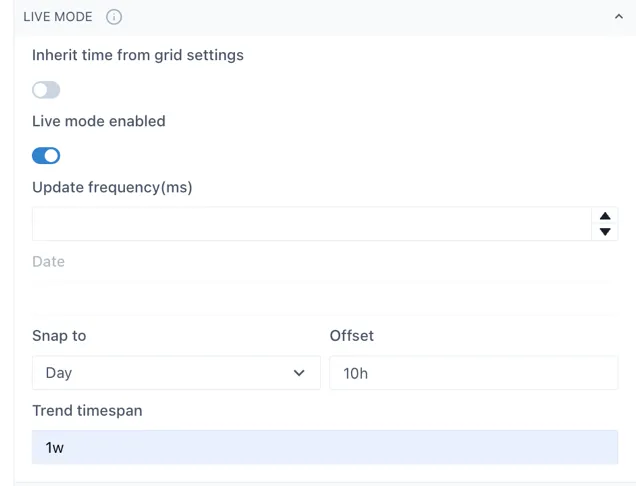Click the Live Mode info icon
The image size is (636, 486).
point(114,17)
